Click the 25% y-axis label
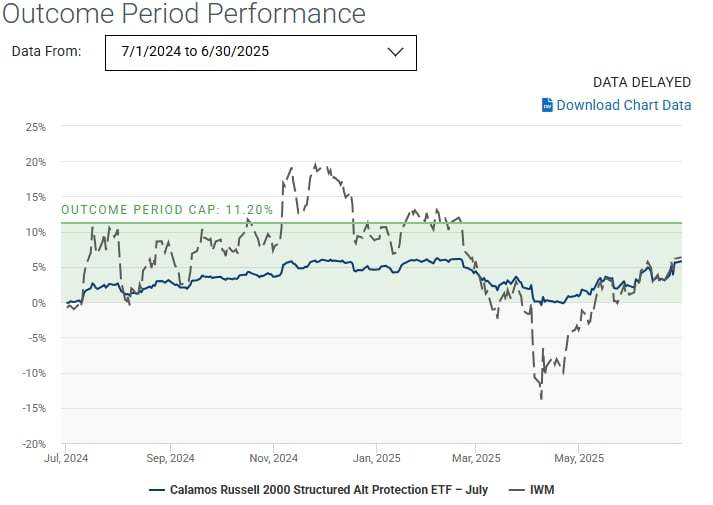The image size is (713, 505). [x=35, y=127]
